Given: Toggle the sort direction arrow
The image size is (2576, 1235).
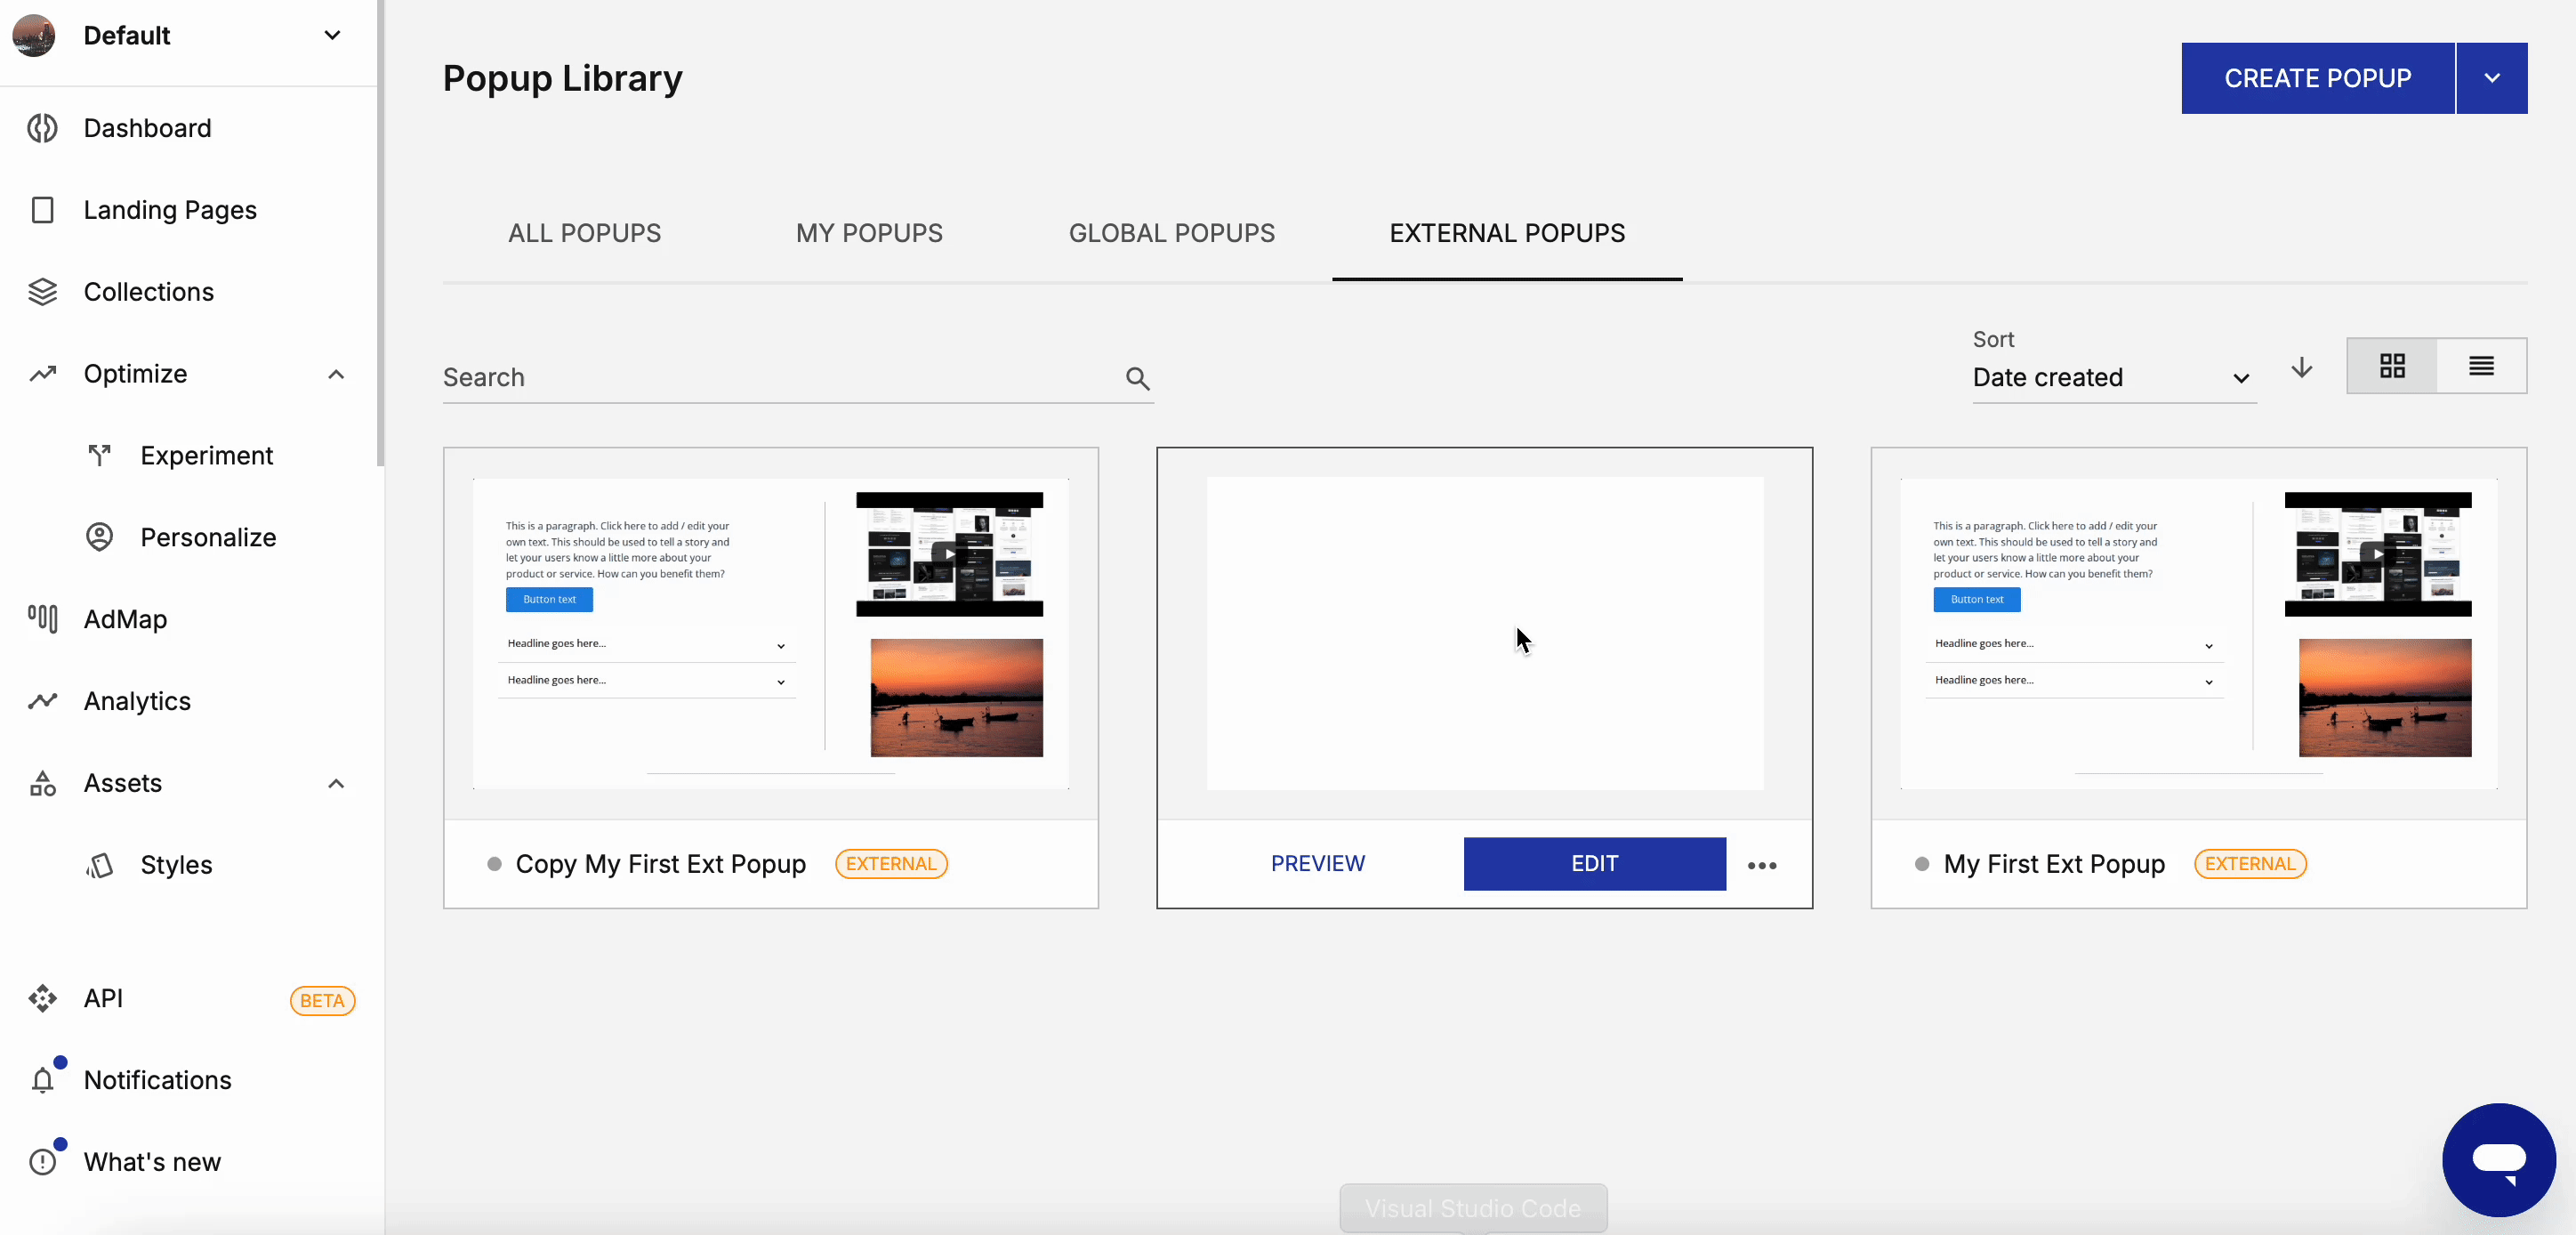Looking at the screenshot, I should point(2301,369).
